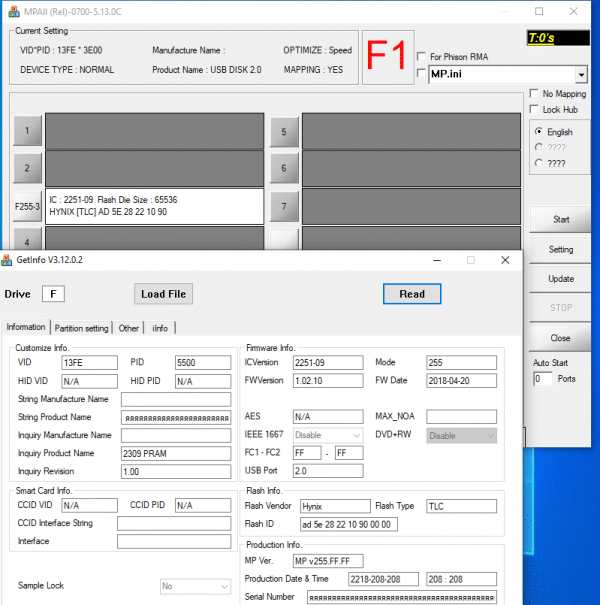The image size is (600, 605).
Task: Click port button 2
Action: [x=27, y=168]
